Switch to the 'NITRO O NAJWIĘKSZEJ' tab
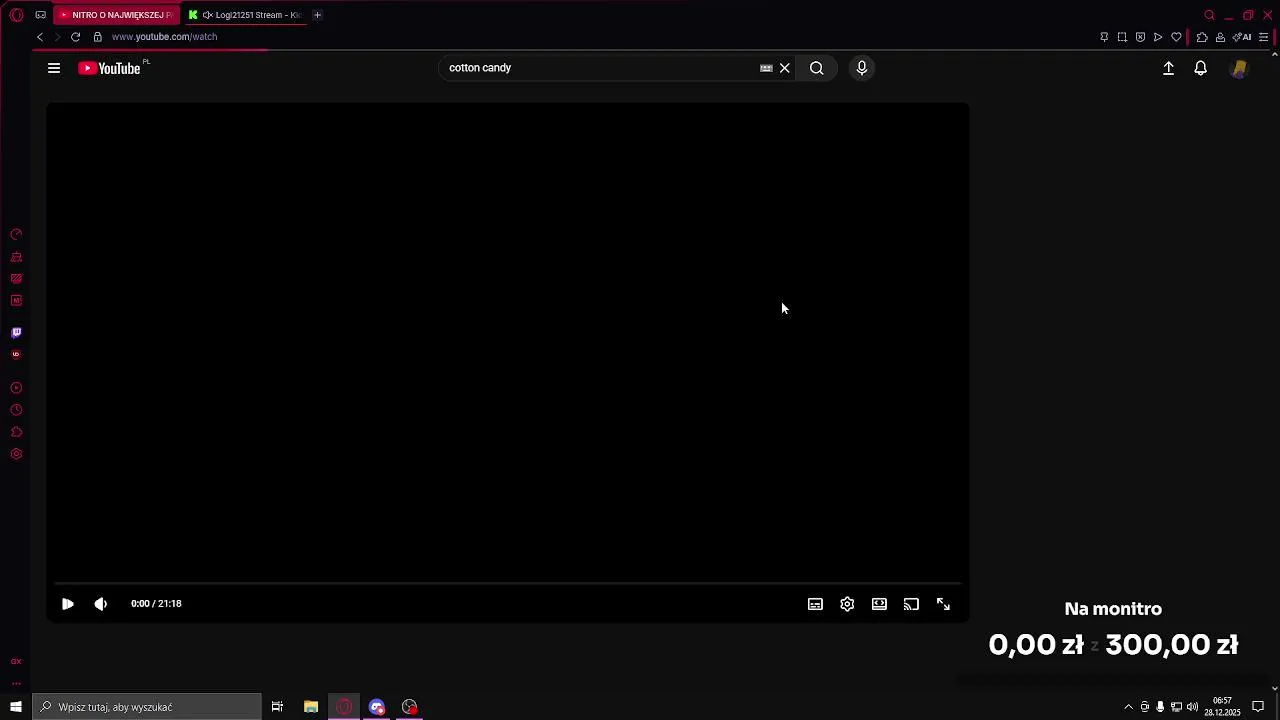Screen dimensions: 1280x720 click(116, 15)
